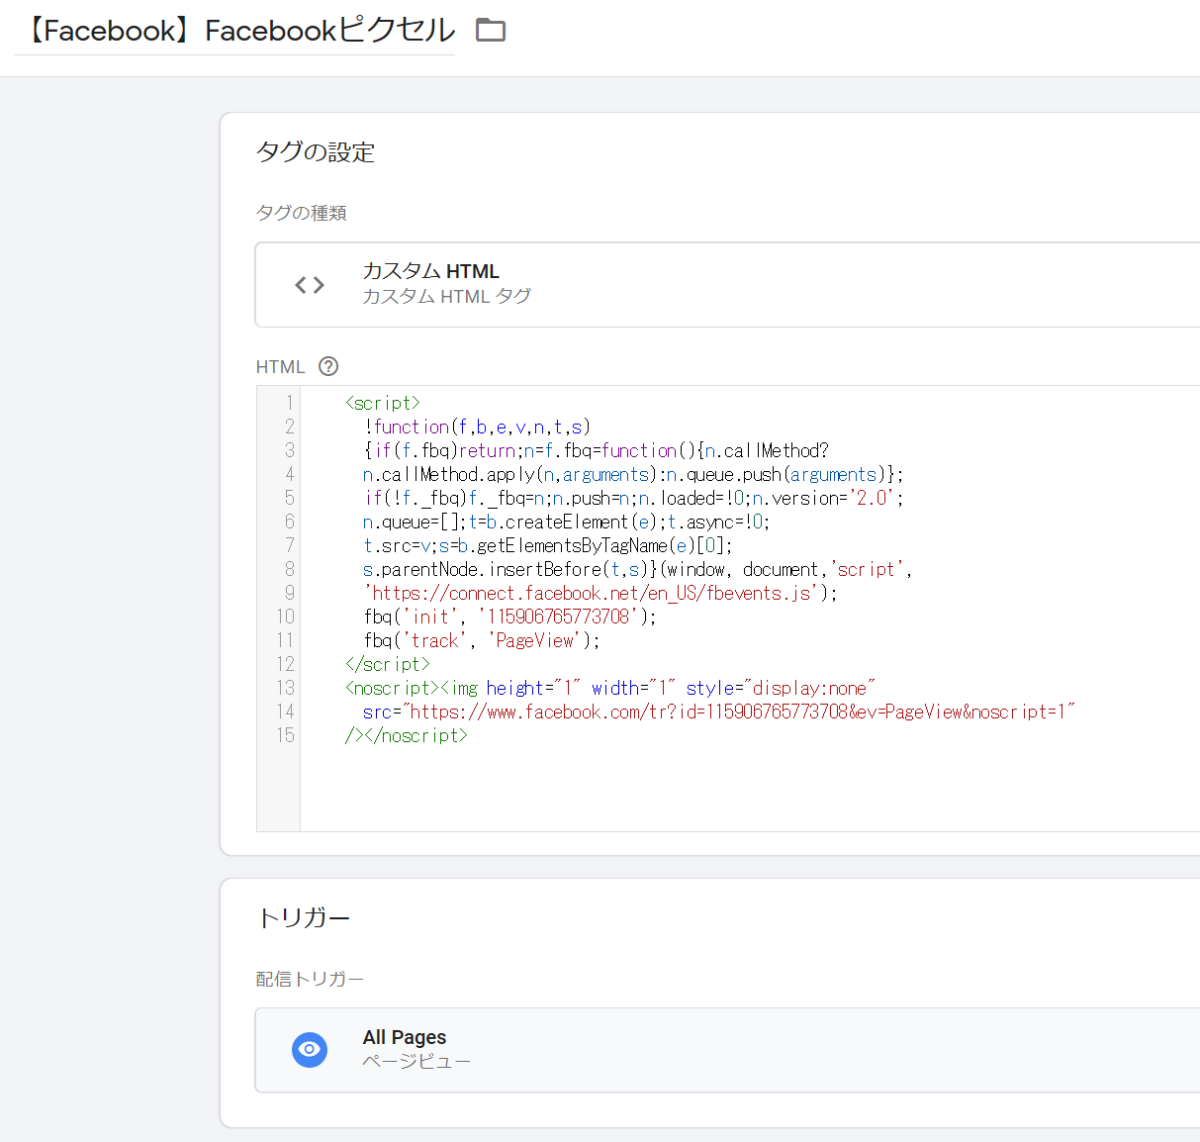
Task: Click the src= facebook.com/tr line 14
Action: coord(719,712)
